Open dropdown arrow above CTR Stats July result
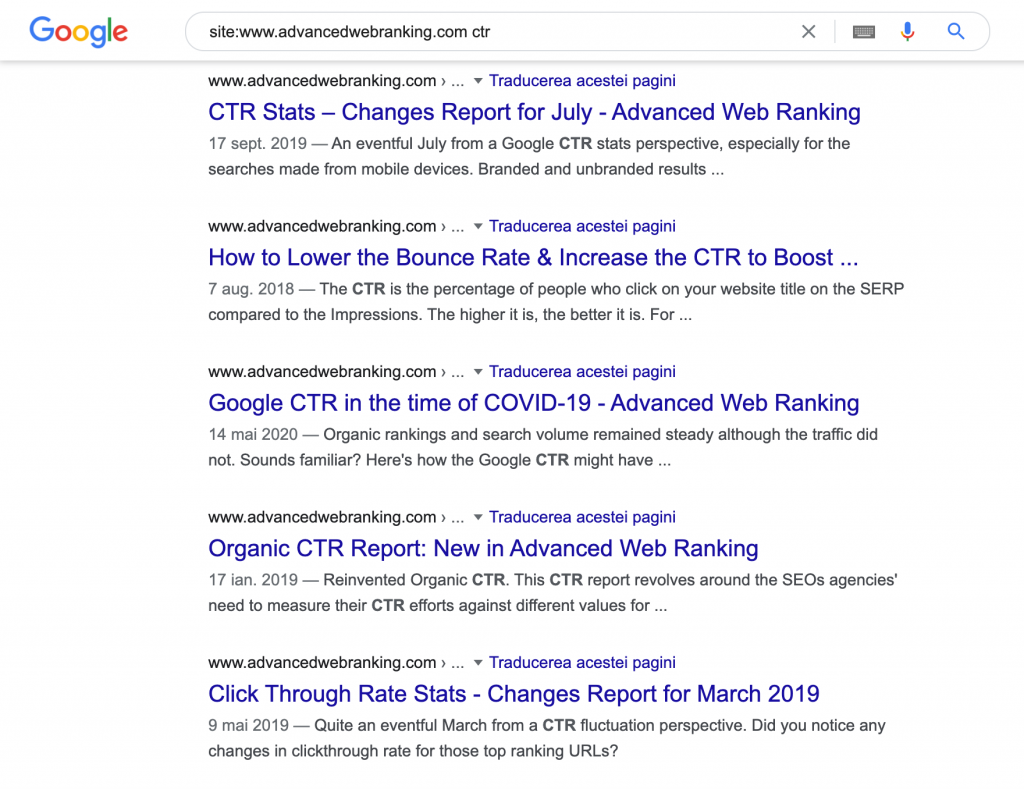 [478, 81]
